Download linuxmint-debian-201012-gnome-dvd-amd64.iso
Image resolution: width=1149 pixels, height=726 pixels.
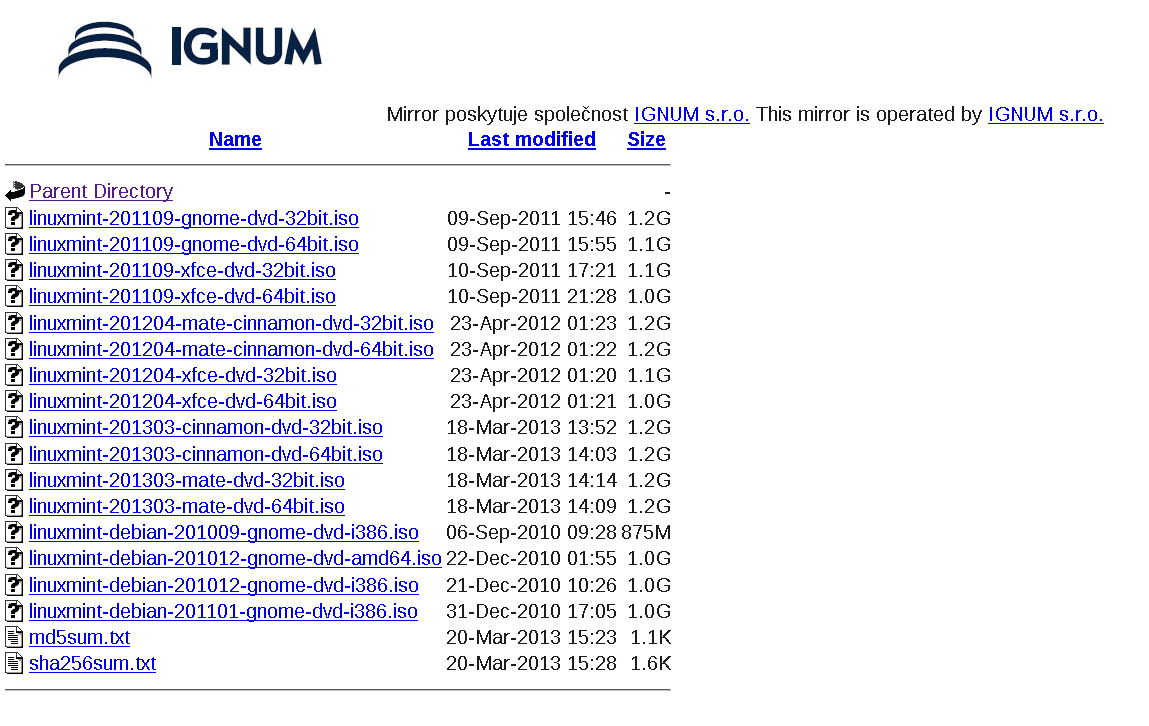click(x=235, y=558)
